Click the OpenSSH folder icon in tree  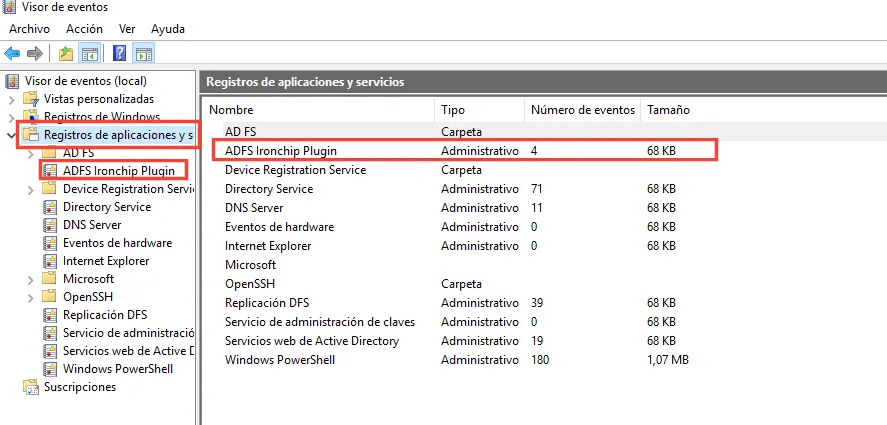pos(50,297)
